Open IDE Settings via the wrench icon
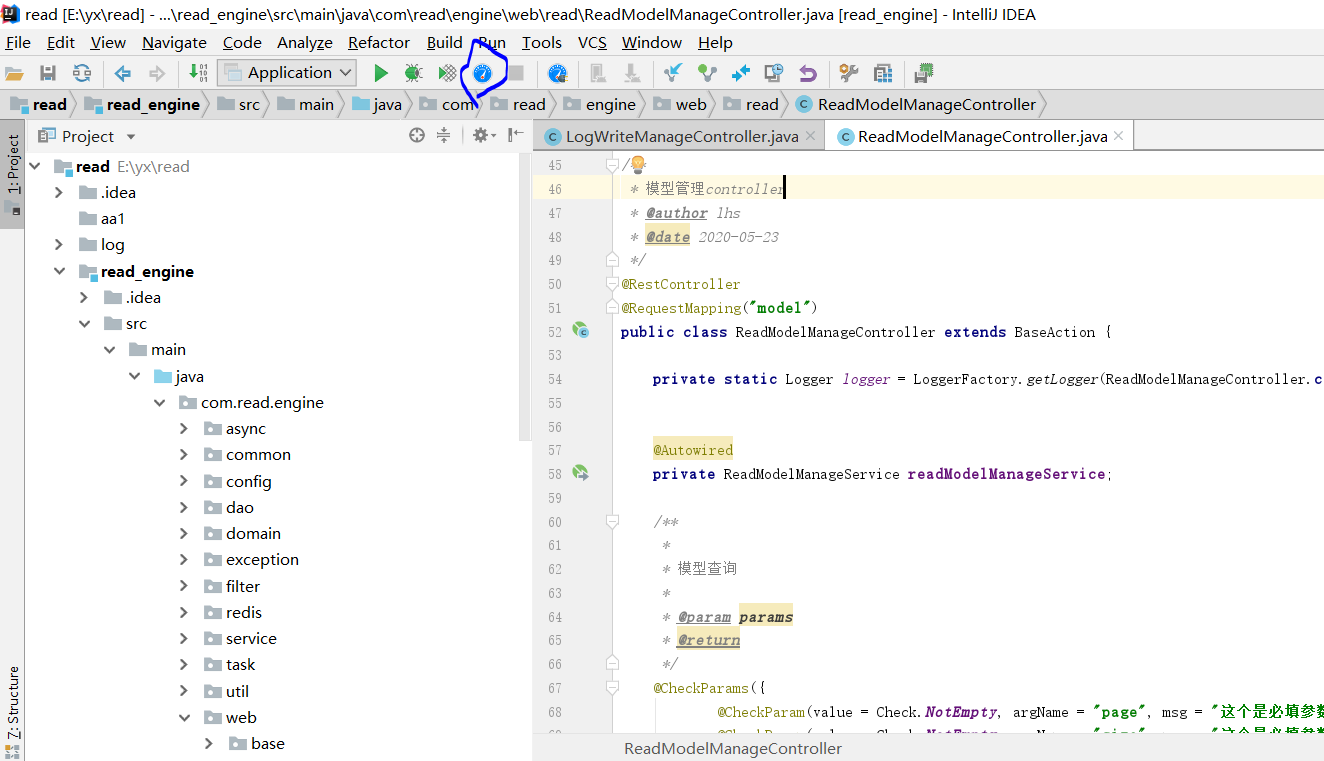Screen dimensions: 1324x761 pyautogui.click(x=847, y=72)
